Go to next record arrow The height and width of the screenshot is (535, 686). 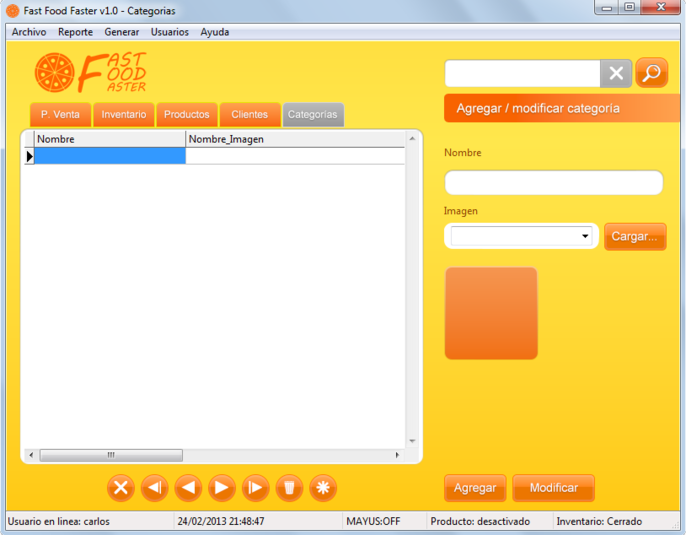222,487
